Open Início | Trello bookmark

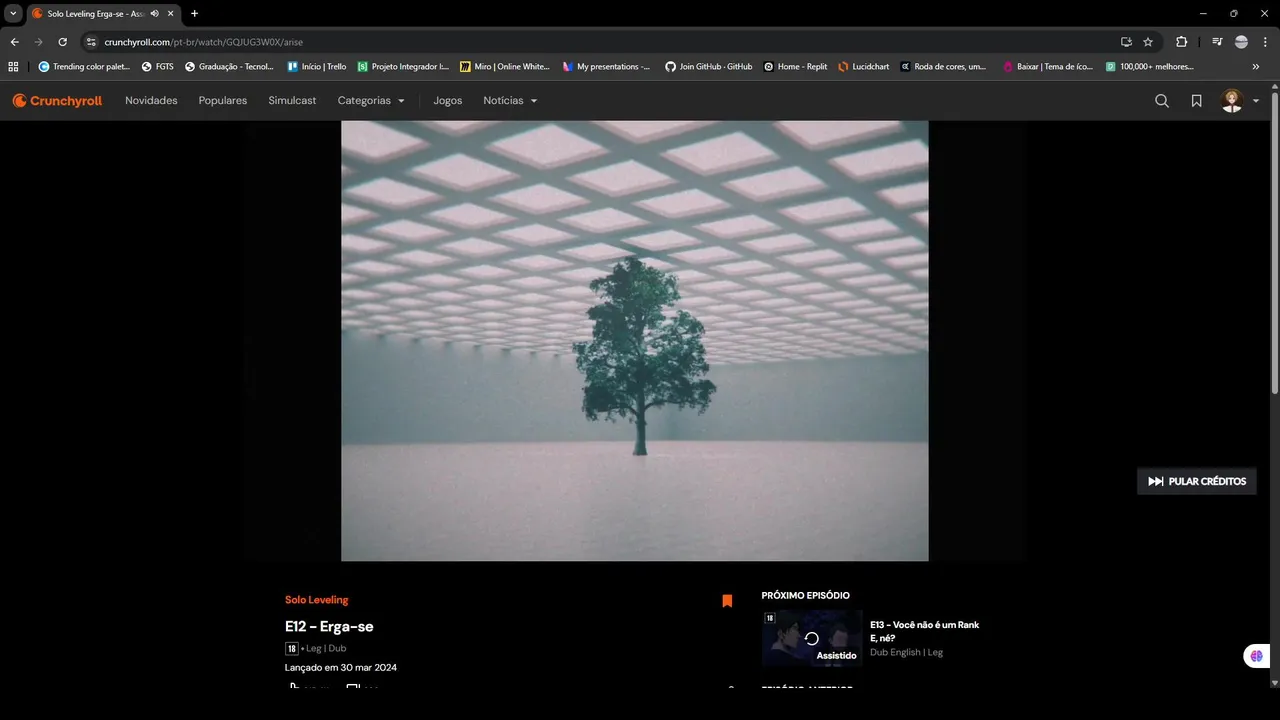[x=317, y=66]
